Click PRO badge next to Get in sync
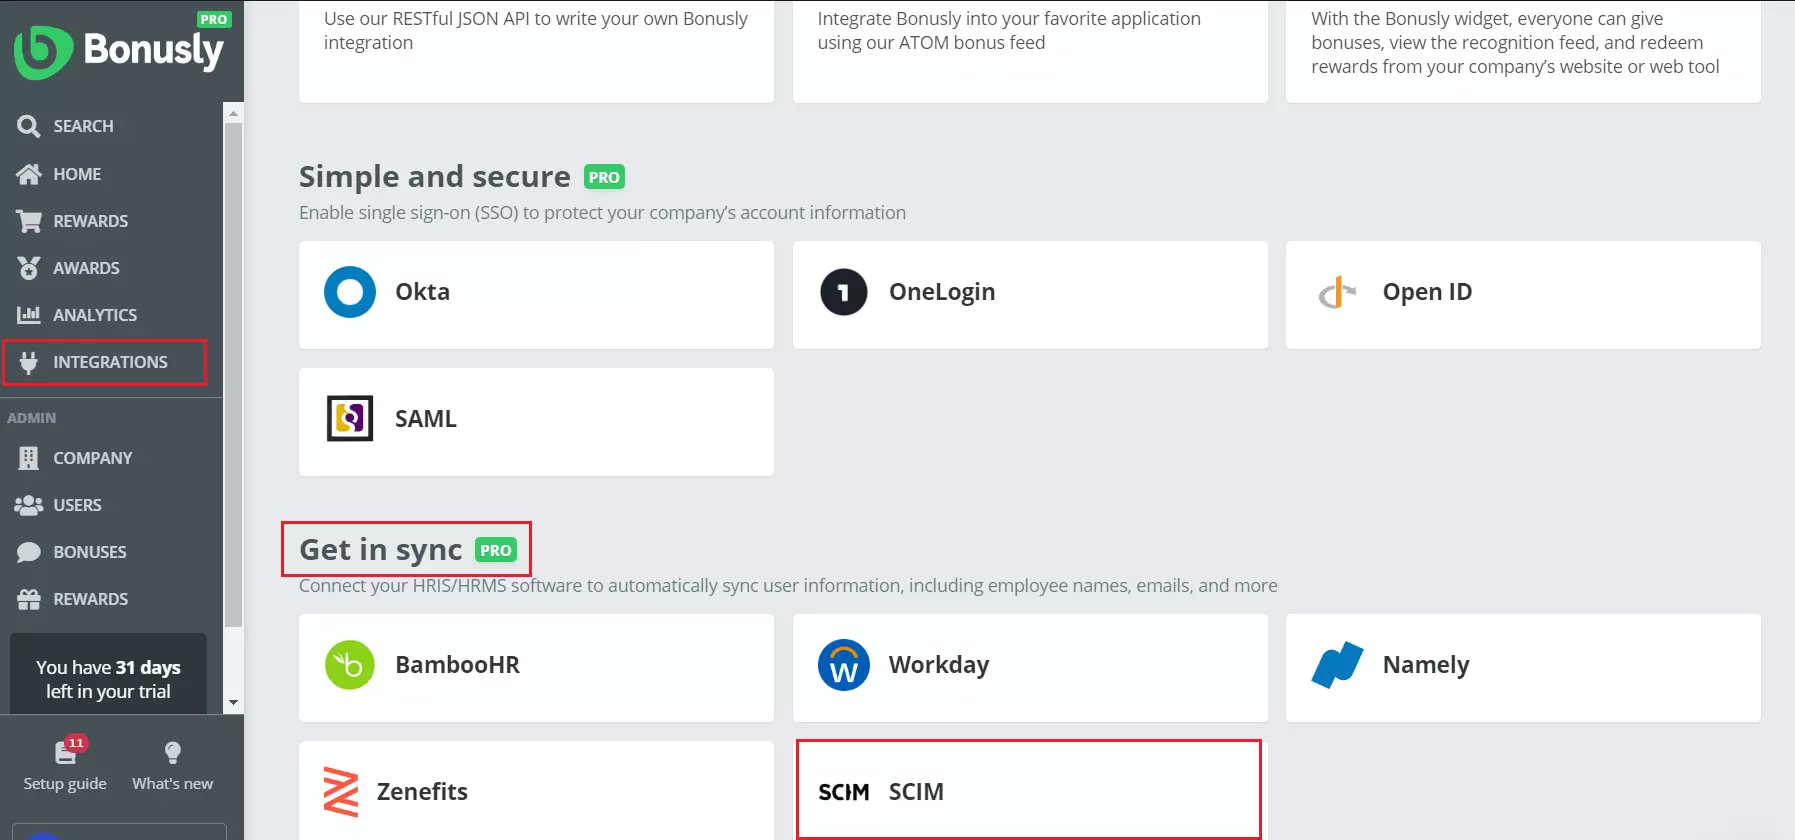1795x840 pixels. tap(496, 550)
